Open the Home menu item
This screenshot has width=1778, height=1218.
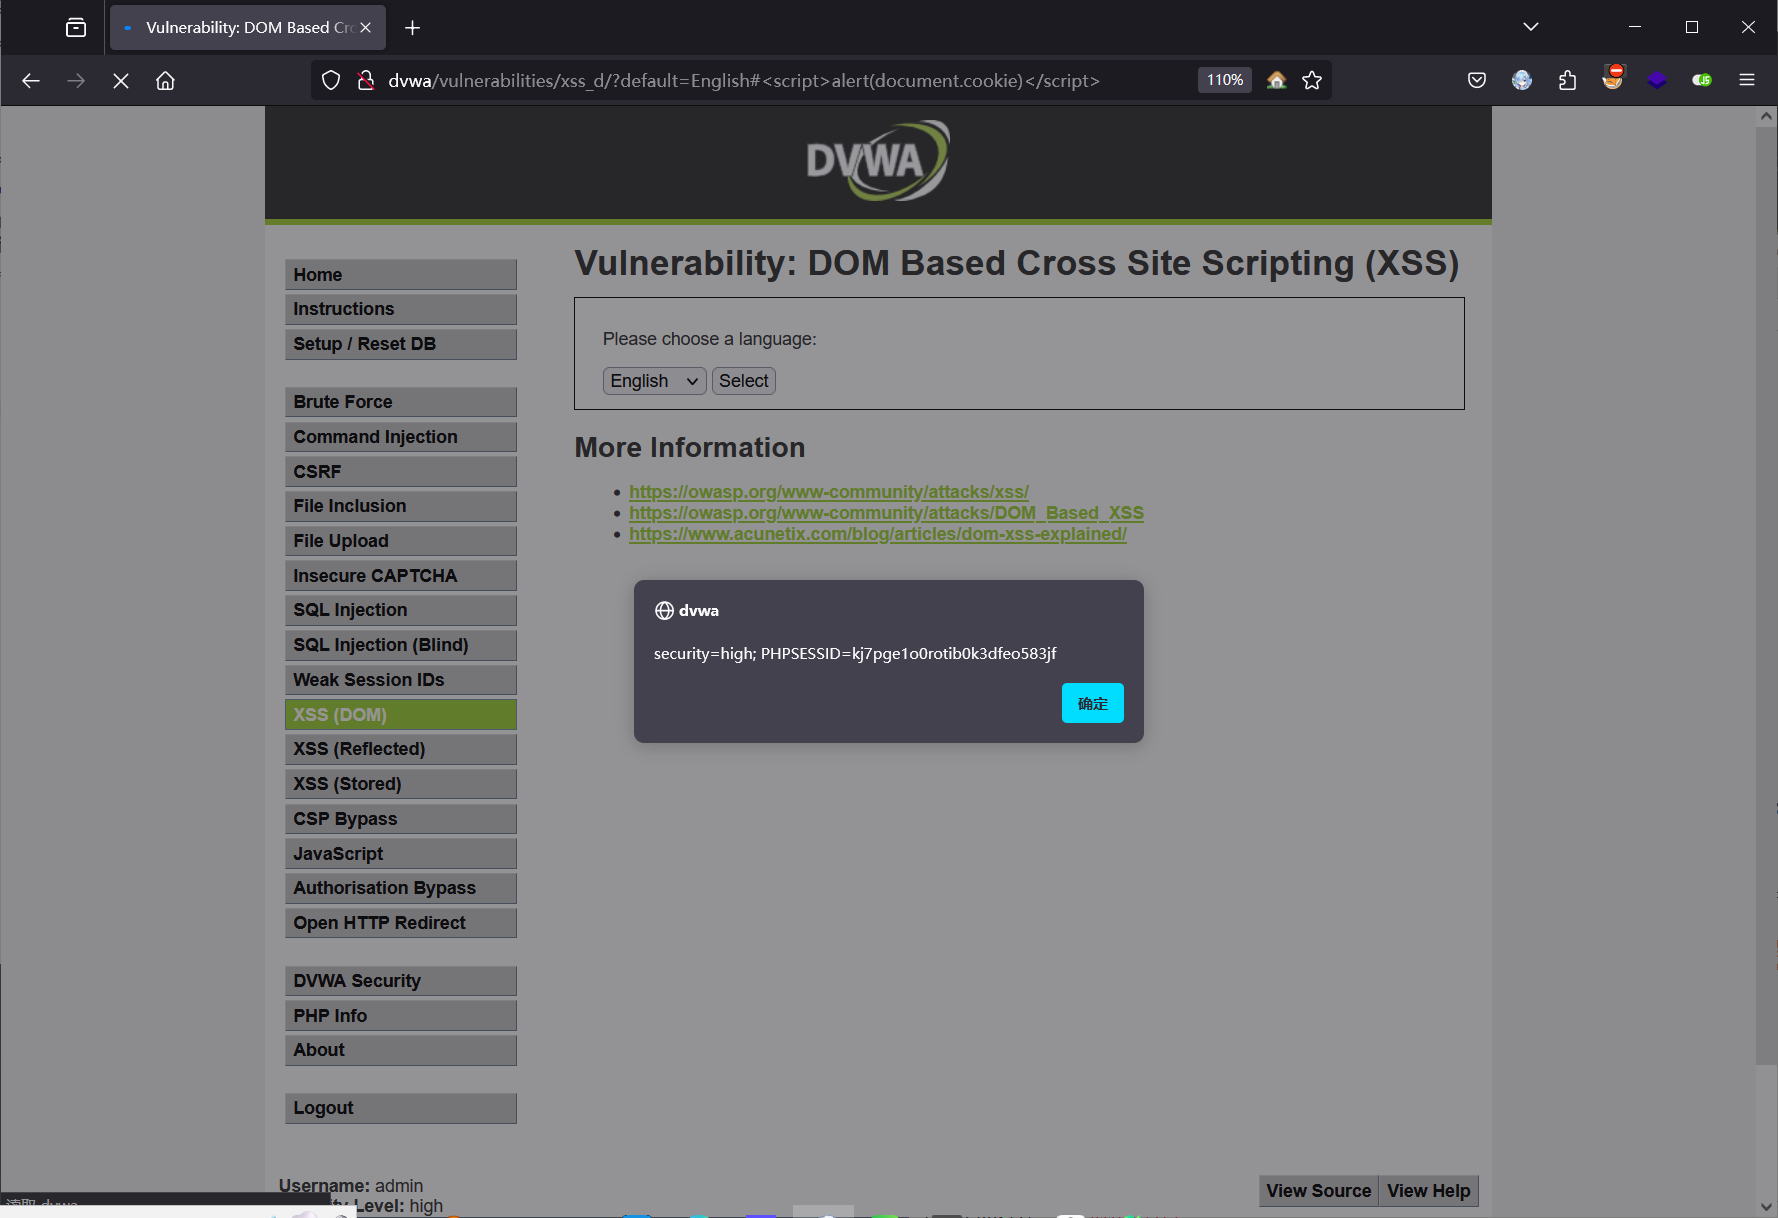[x=400, y=275]
